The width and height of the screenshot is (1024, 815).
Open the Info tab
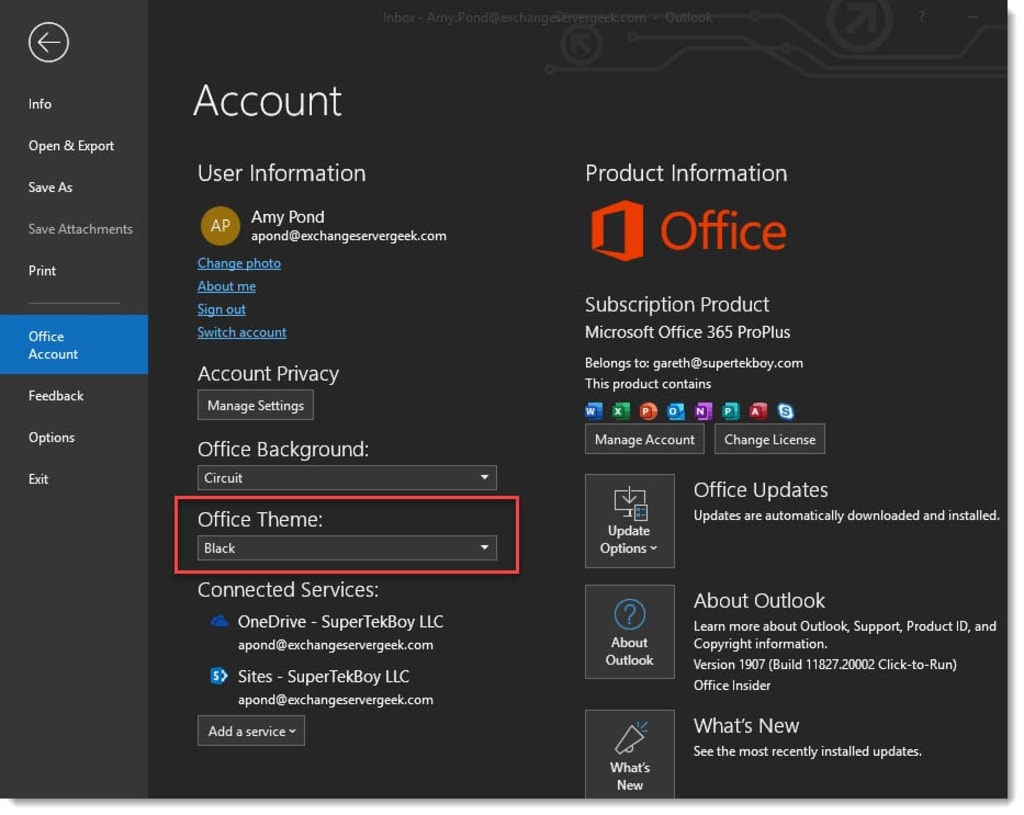click(40, 104)
